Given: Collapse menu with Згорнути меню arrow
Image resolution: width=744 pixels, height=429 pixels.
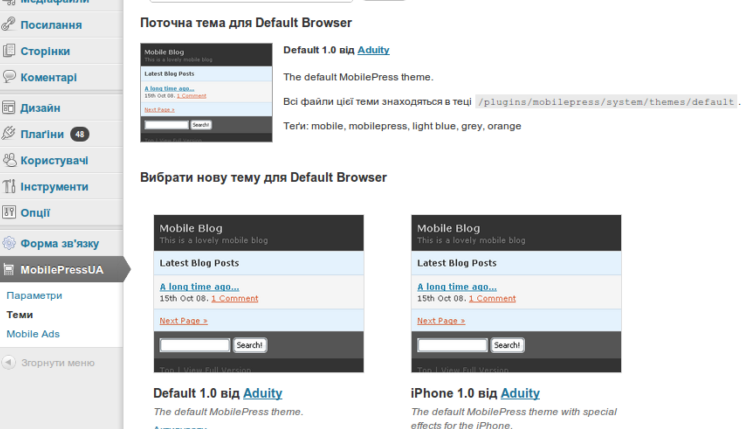Looking at the screenshot, I should click(x=9, y=363).
